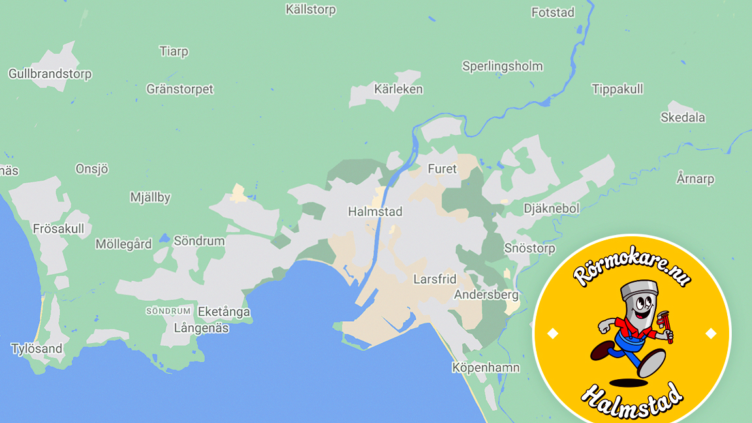Select the Söndrum place label
This screenshot has width=752, height=423.
click(x=199, y=241)
